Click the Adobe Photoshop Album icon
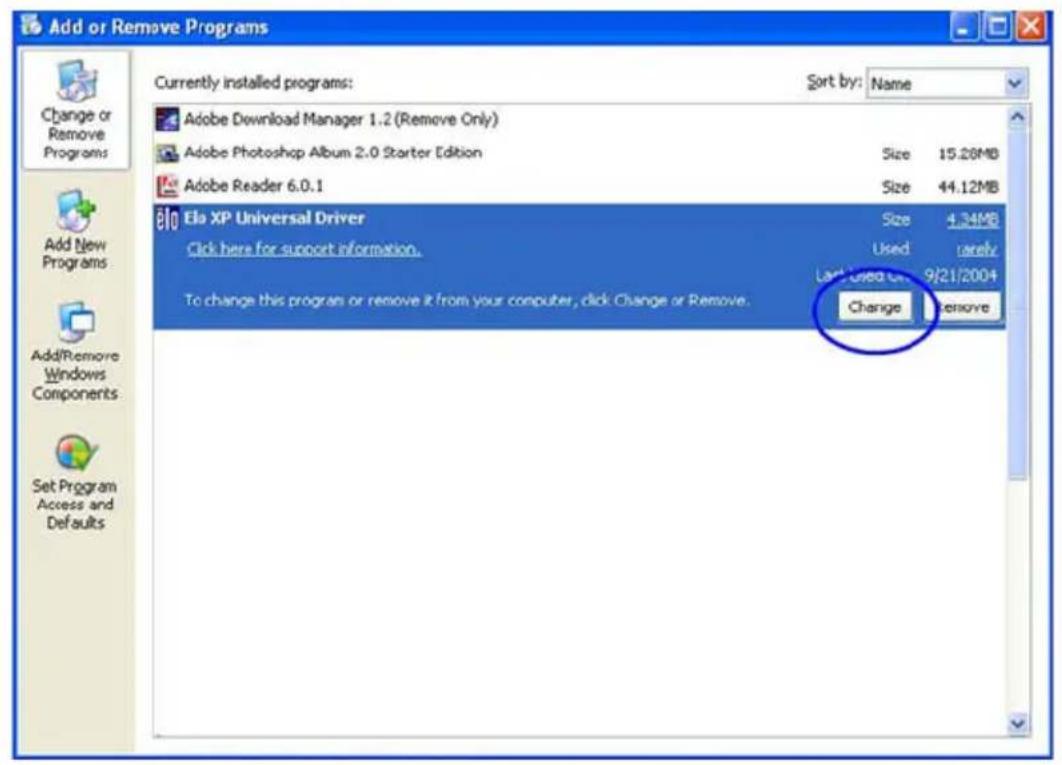Image resolution: width=1062 pixels, height=765 pixels. coord(167,153)
